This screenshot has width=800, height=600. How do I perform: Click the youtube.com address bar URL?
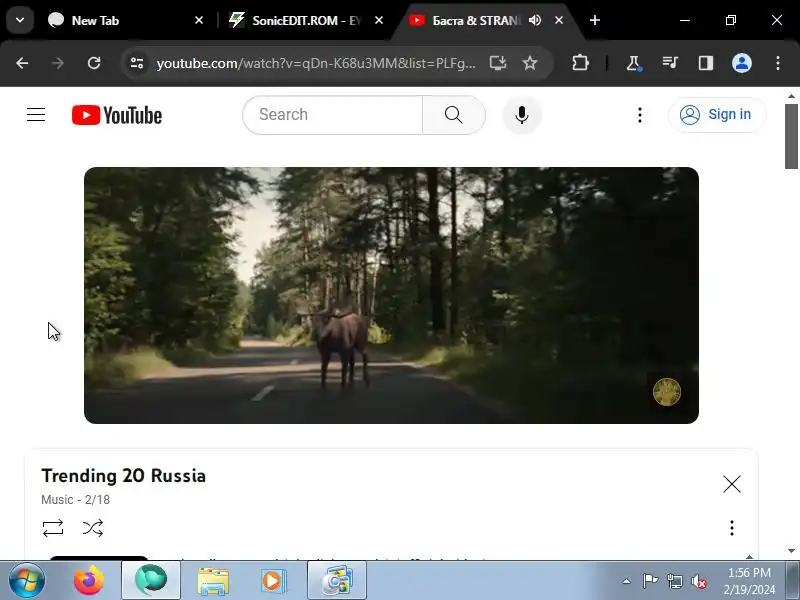pyautogui.click(x=316, y=63)
